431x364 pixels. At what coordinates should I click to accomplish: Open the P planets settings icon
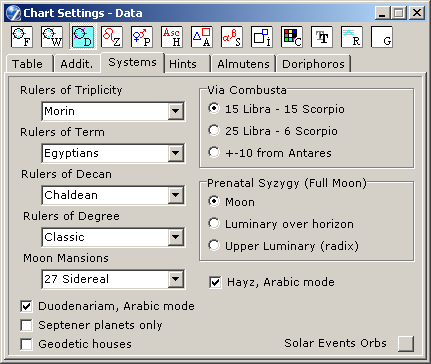pyautogui.click(x=142, y=37)
